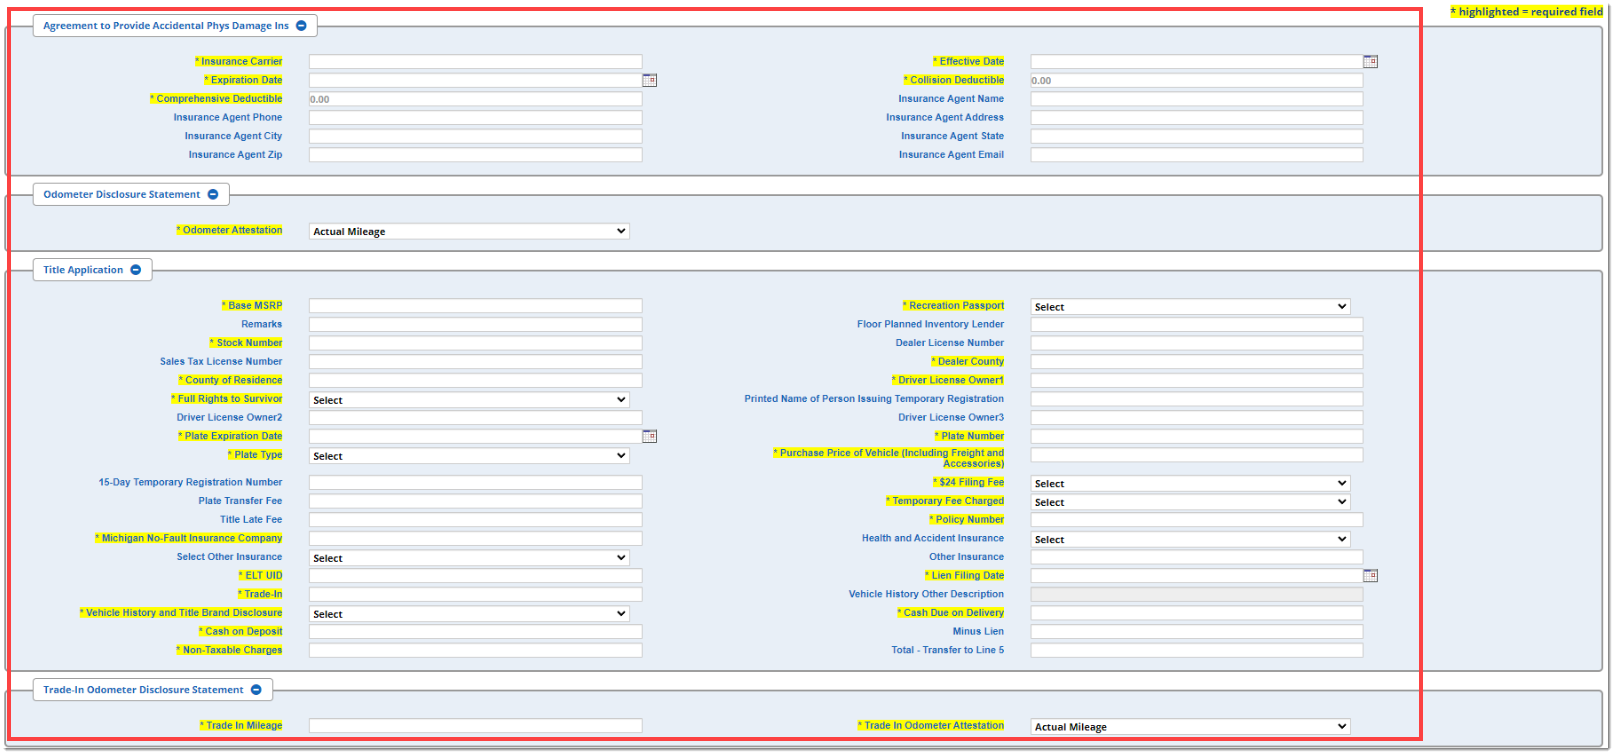The height and width of the screenshot is (755, 1615).
Task: Click the ELT UID input field
Action: [475, 576]
